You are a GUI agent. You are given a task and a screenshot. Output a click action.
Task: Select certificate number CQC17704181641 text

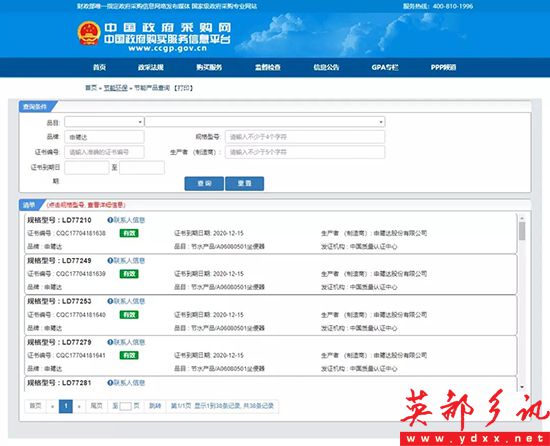81,355
